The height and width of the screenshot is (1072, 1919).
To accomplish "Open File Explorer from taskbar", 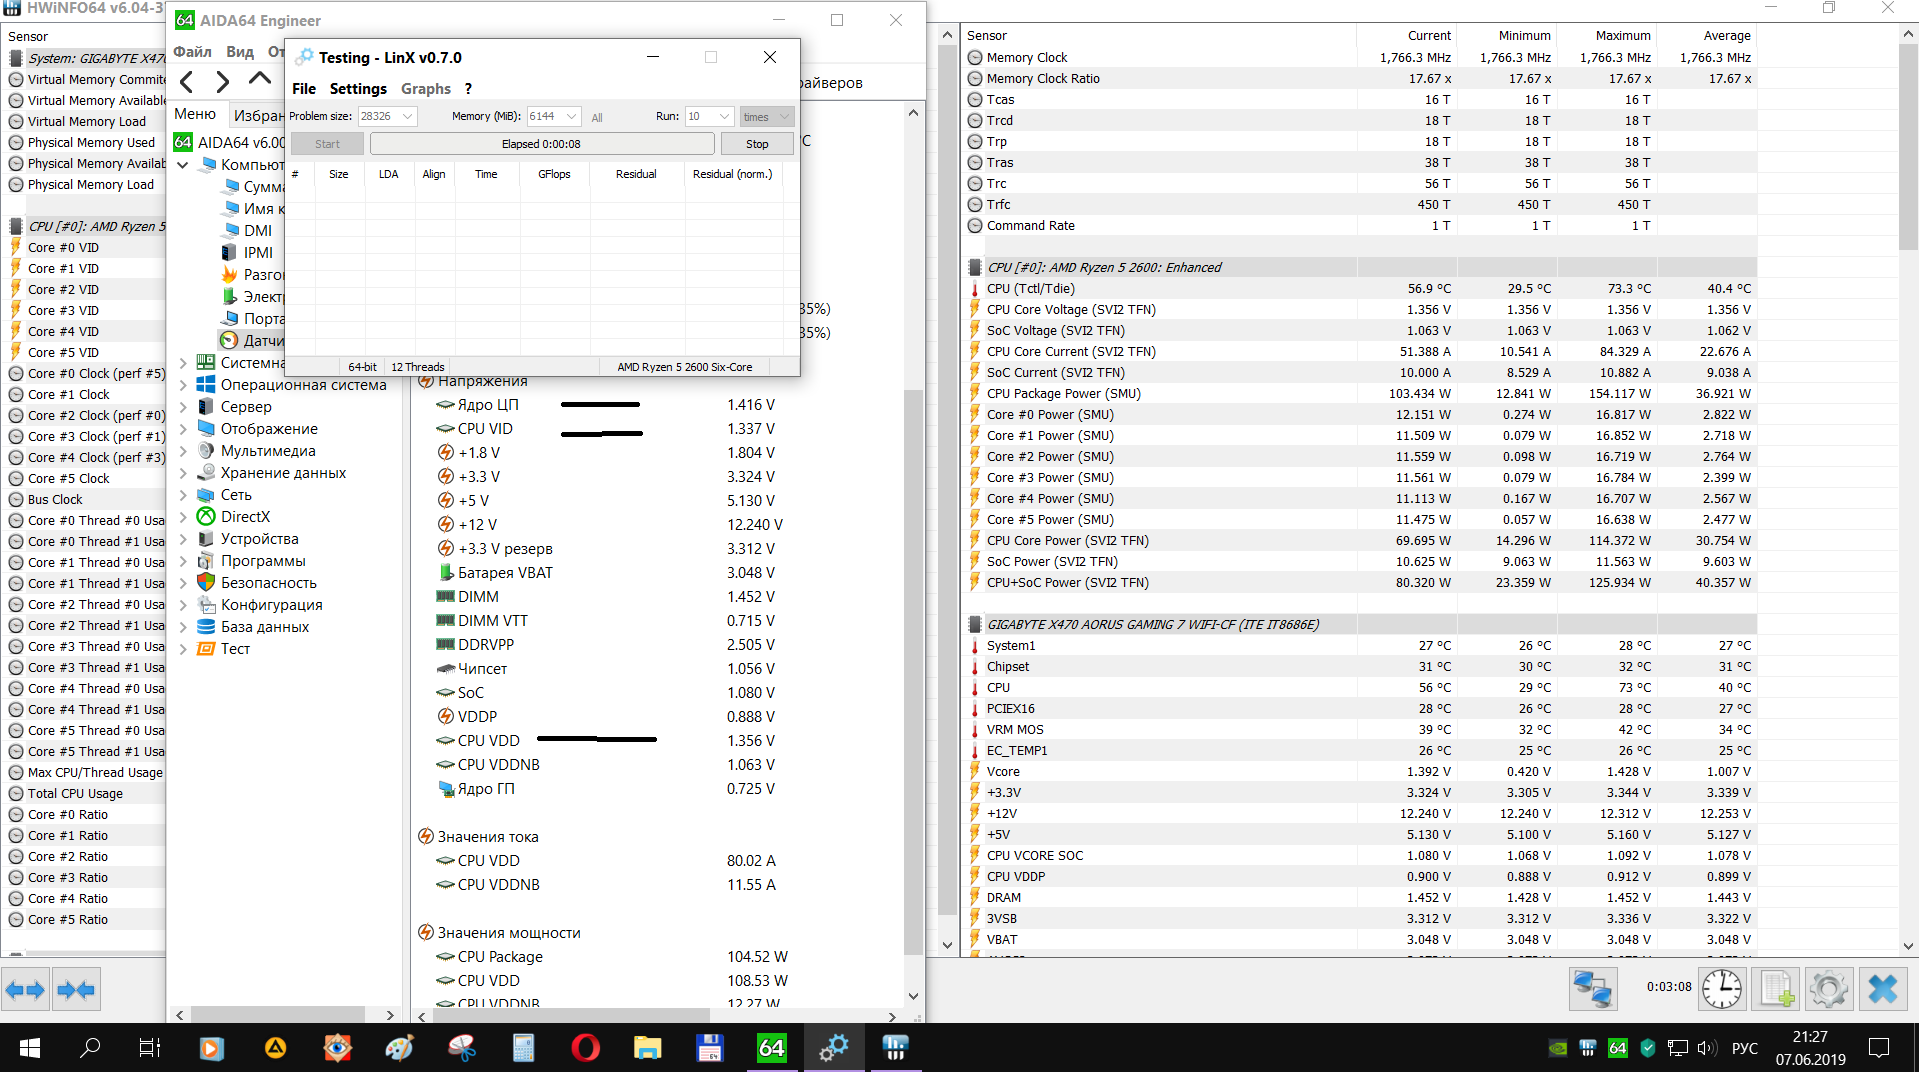I will click(648, 1048).
